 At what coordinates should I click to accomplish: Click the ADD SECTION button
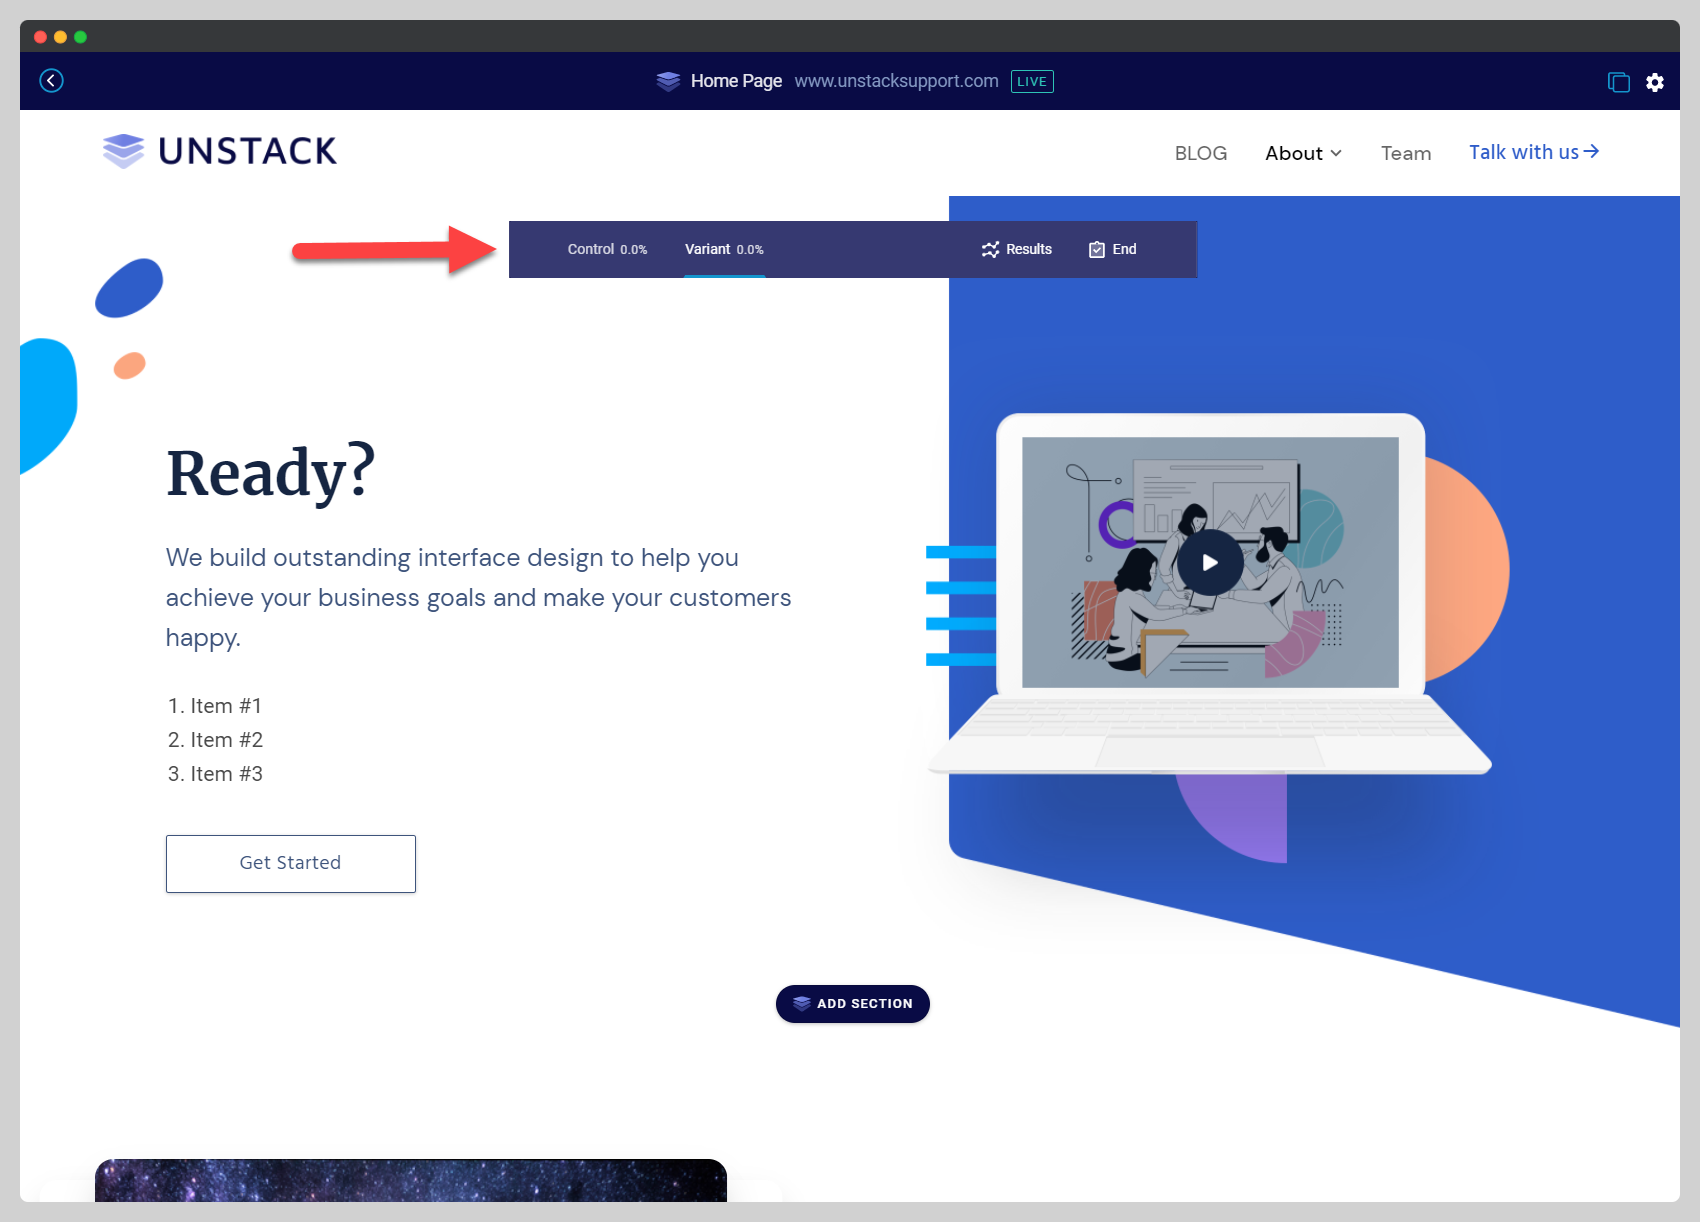[x=853, y=1004]
